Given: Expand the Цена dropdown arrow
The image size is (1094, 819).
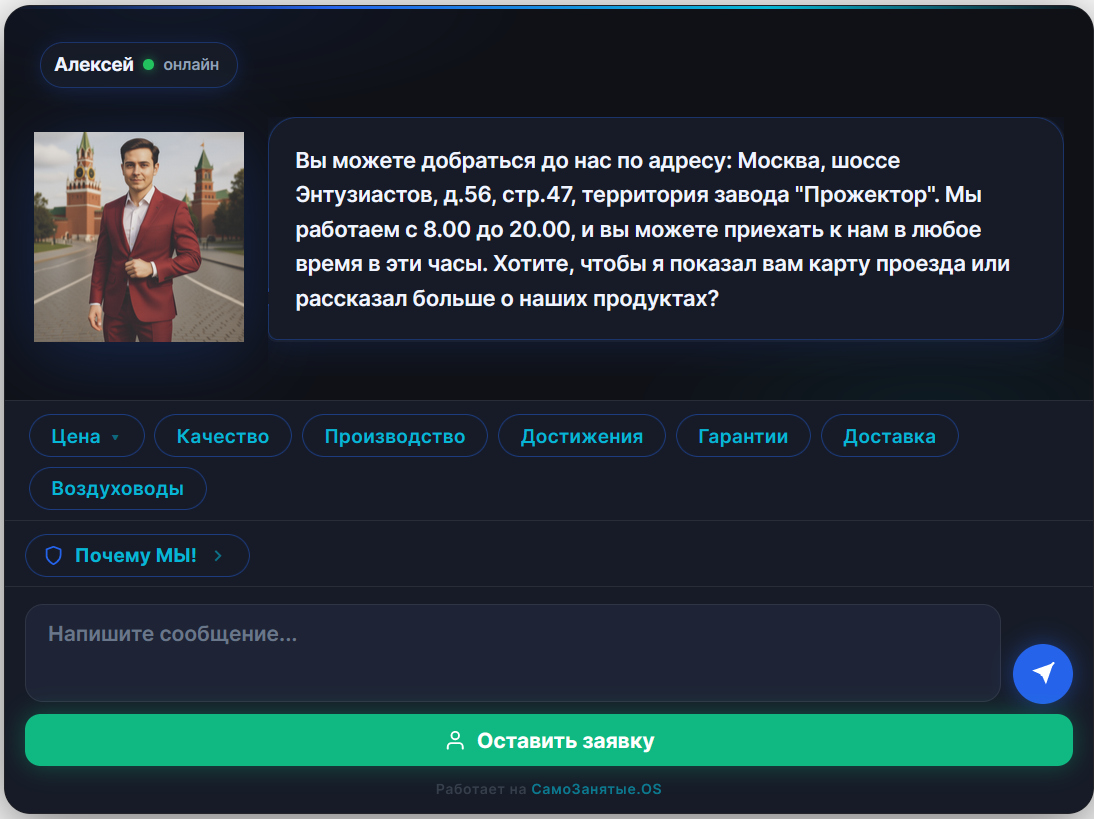Looking at the screenshot, I should click(115, 437).
